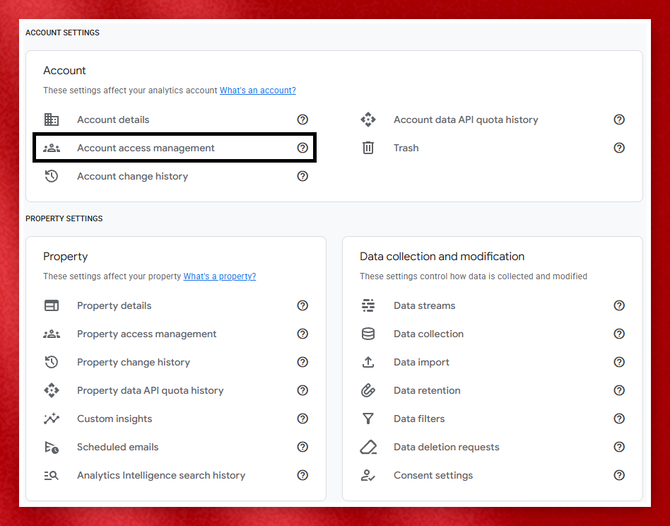Click the Property access management people icon
The image size is (670, 526).
point(51,334)
